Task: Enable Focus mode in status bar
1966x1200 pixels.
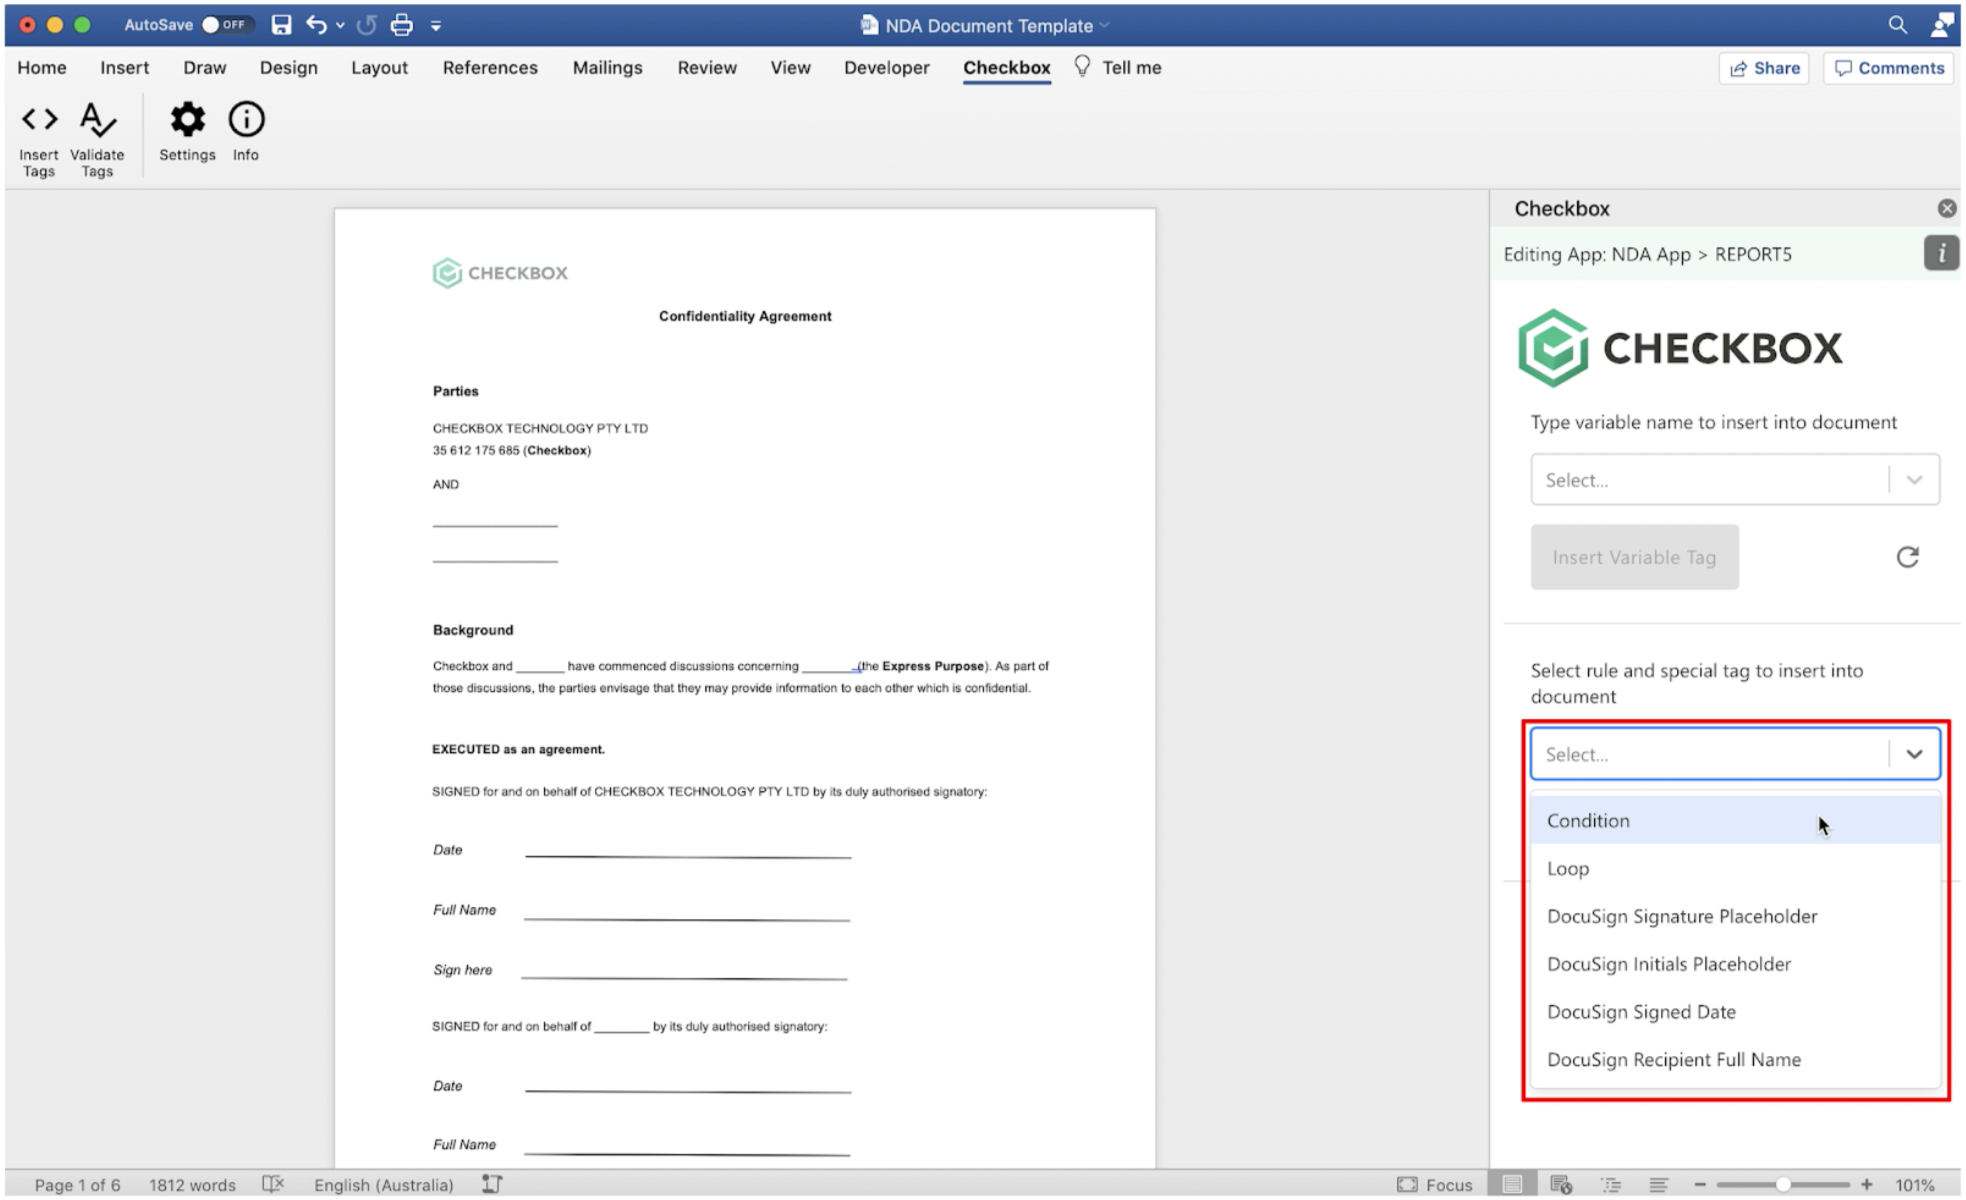Action: [x=1435, y=1185]
